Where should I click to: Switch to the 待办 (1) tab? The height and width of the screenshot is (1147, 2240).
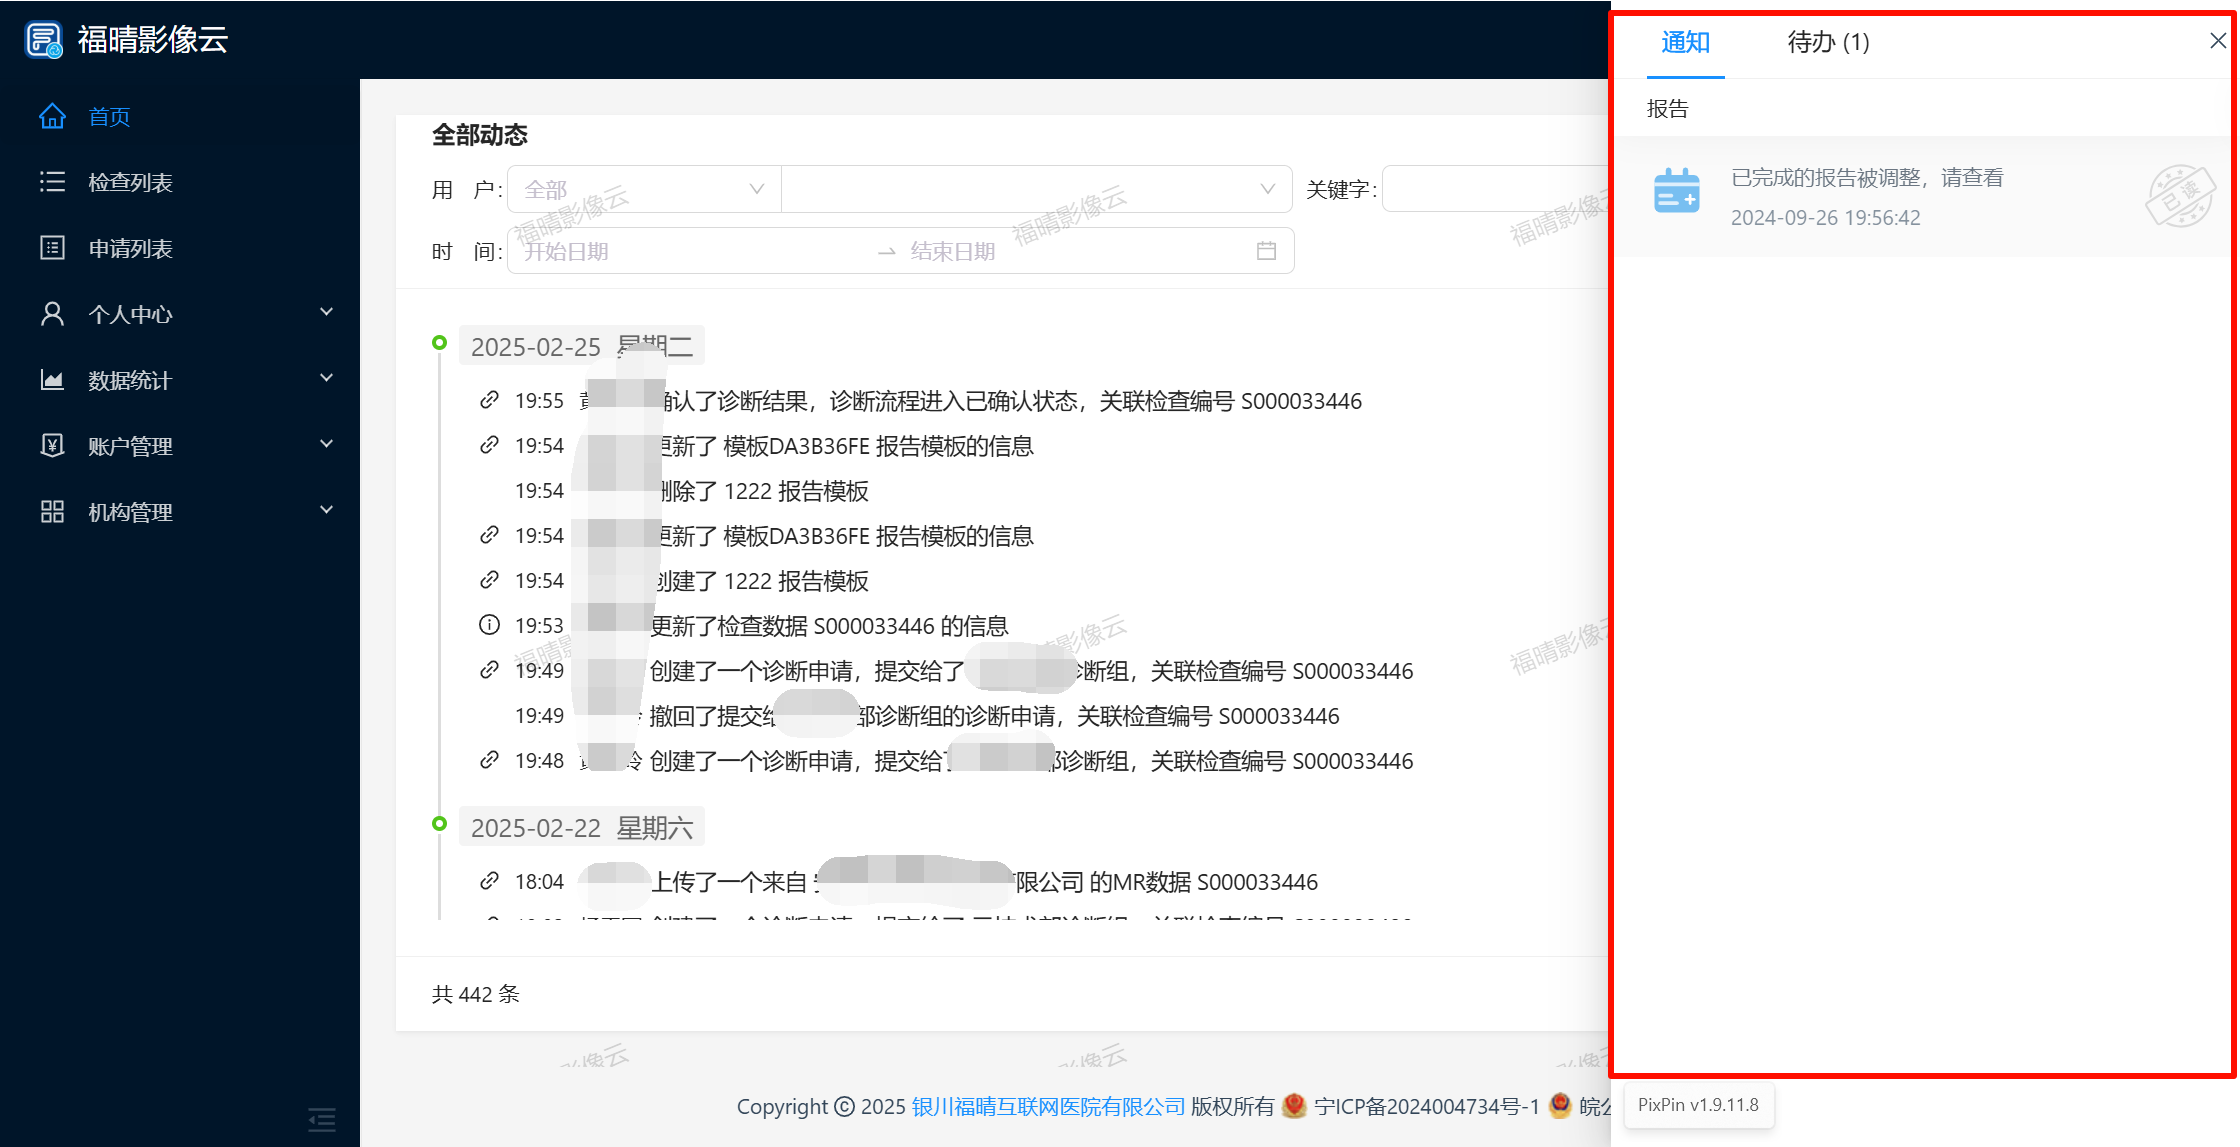[1828, 43]
